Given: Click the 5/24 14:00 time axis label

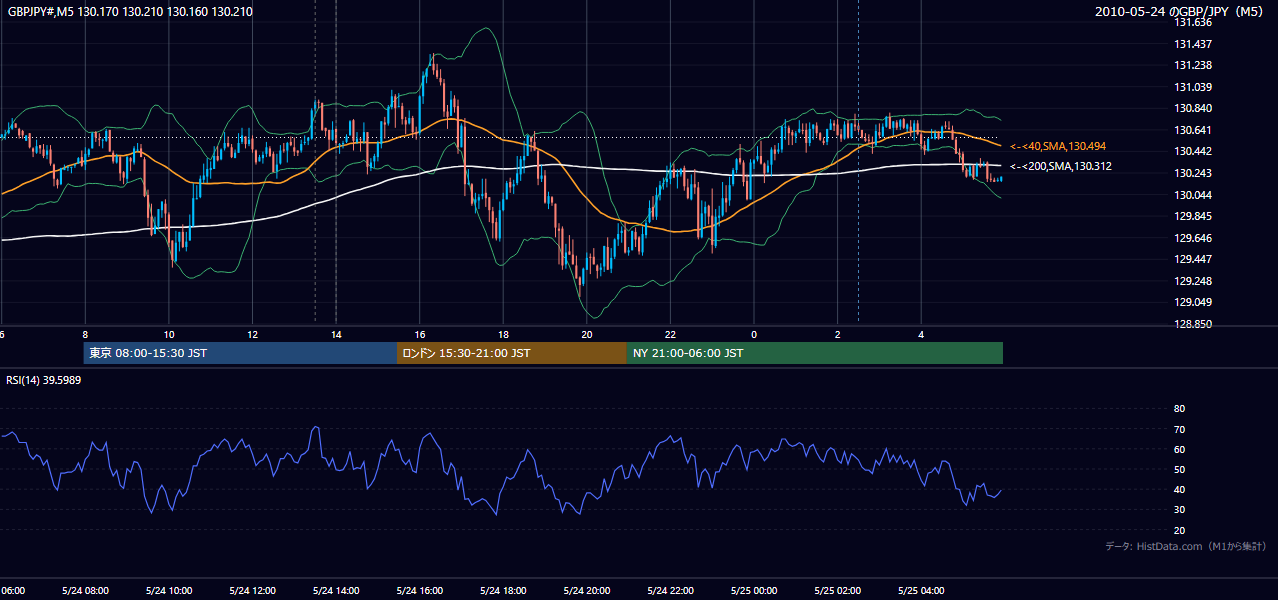Looking at the screenshot, I should point(336,591).
